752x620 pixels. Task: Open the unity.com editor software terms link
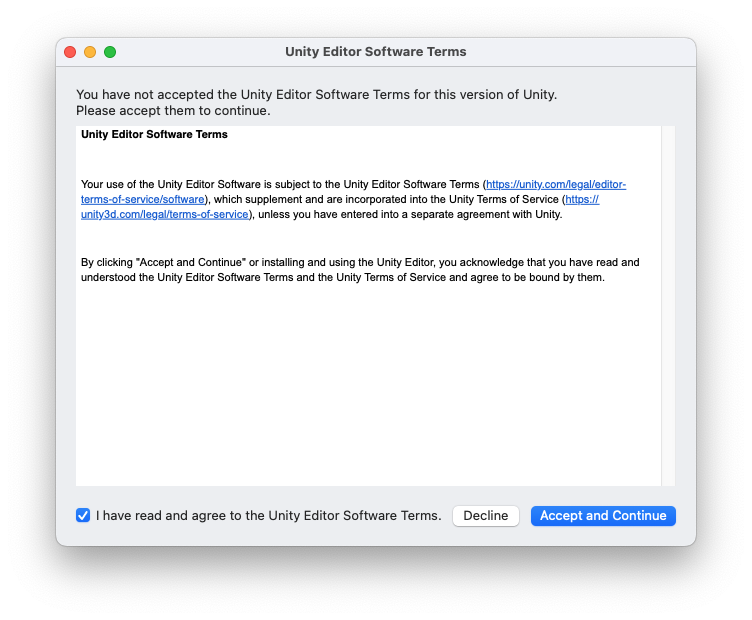pos(556,185)
